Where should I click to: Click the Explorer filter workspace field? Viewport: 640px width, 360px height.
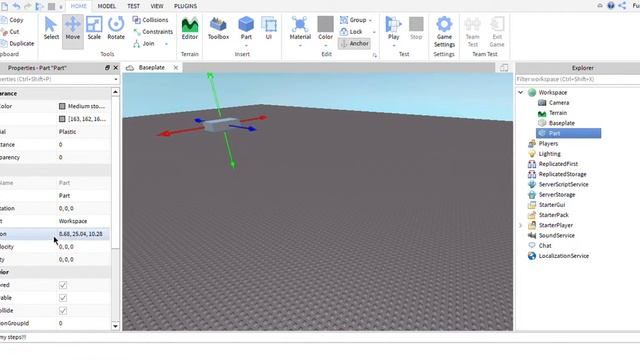pos(578,79)
